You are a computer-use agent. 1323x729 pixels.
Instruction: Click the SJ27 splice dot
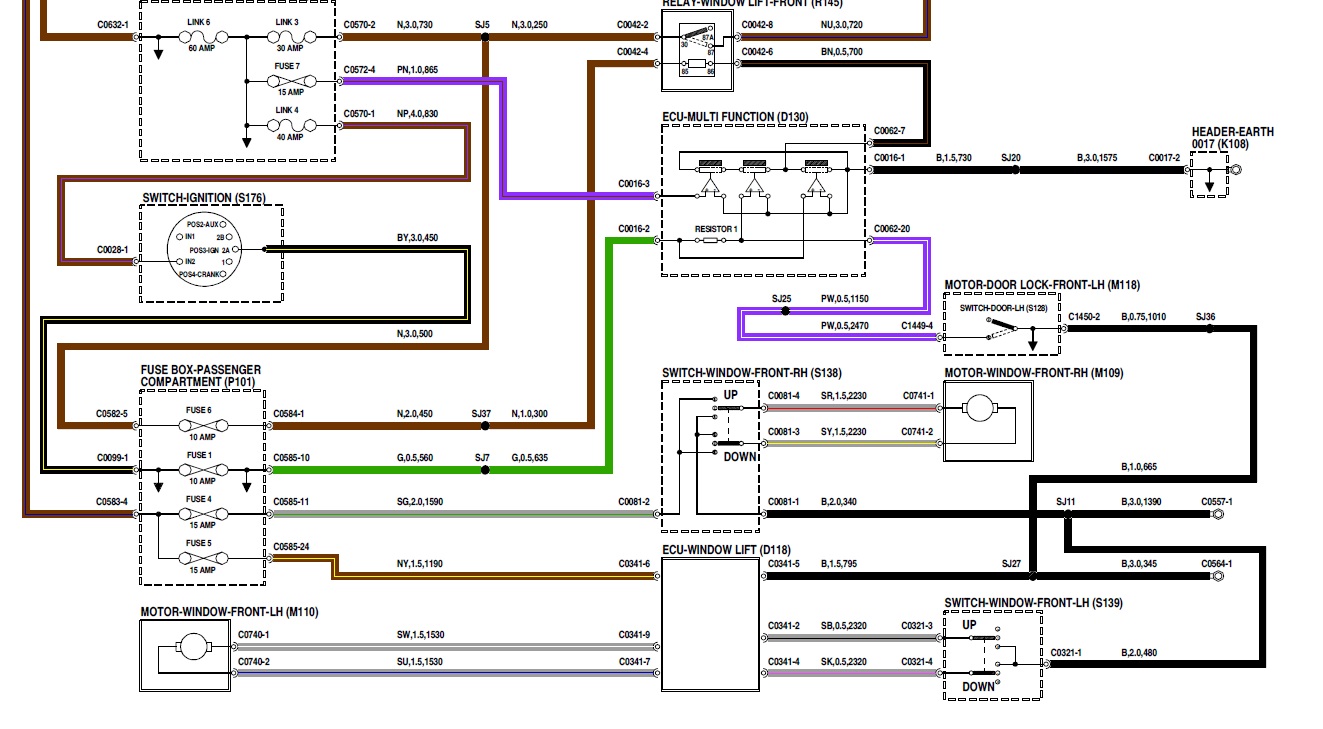(x=1033, y=576)
